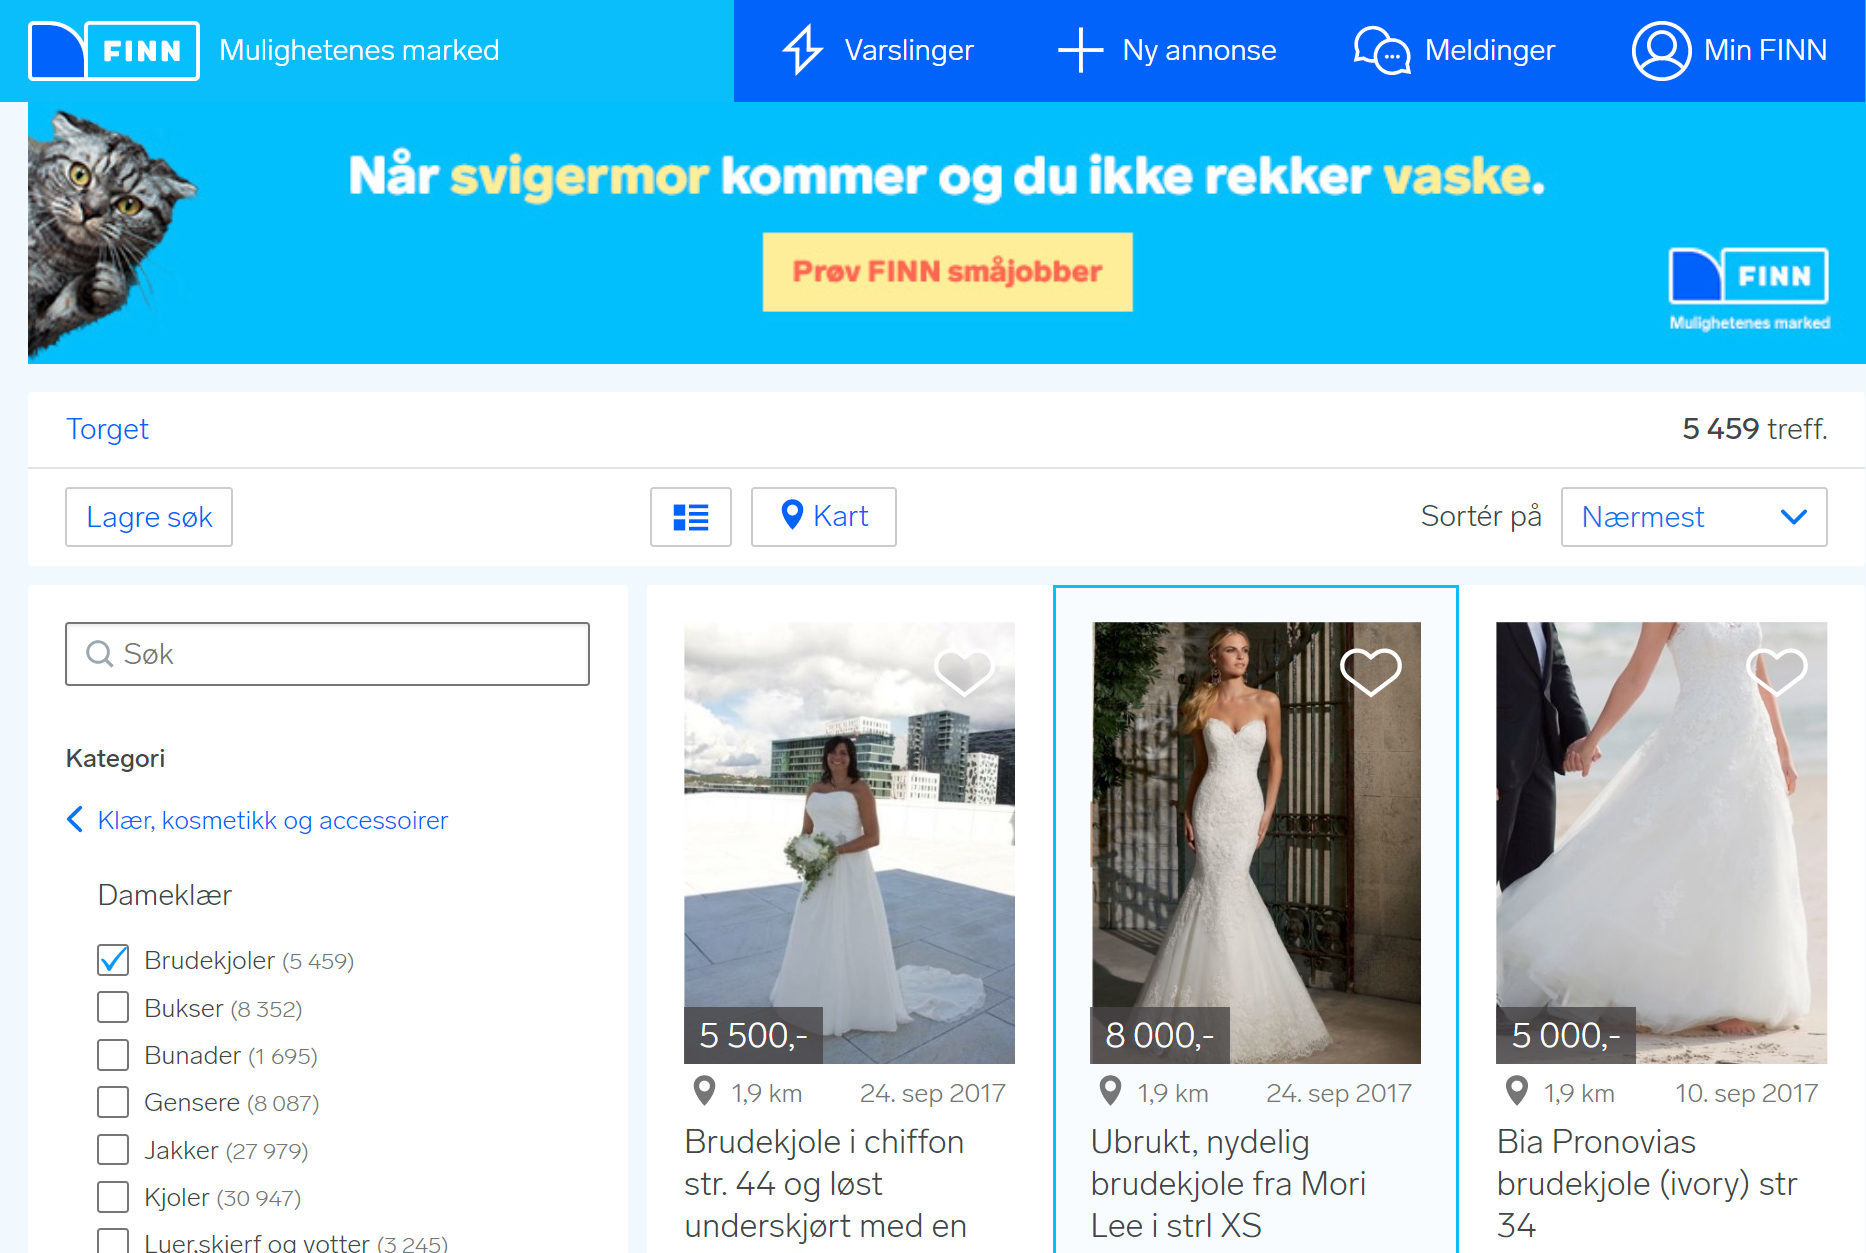
Task: Check the Jakker filter checkbox
Action: [x=112, y=1150]
